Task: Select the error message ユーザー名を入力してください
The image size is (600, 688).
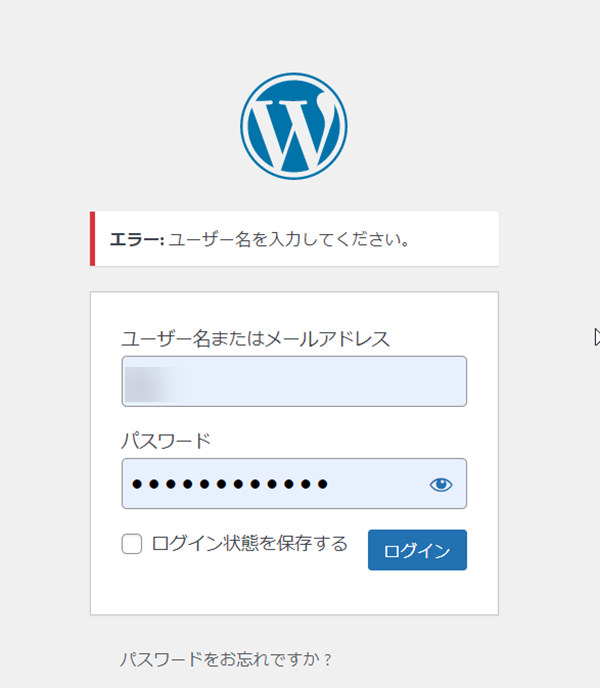Action: click(x=289, y=240)
